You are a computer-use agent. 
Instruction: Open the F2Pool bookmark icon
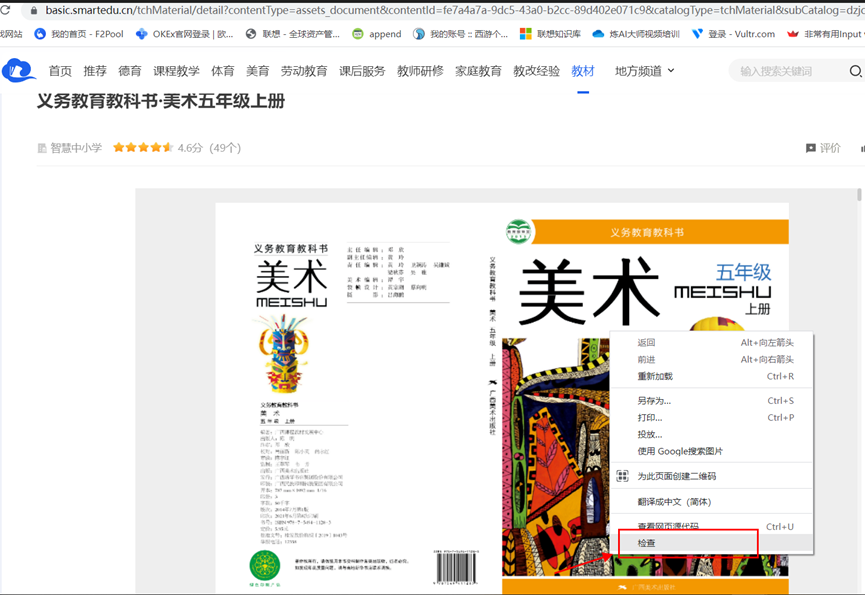40,34
